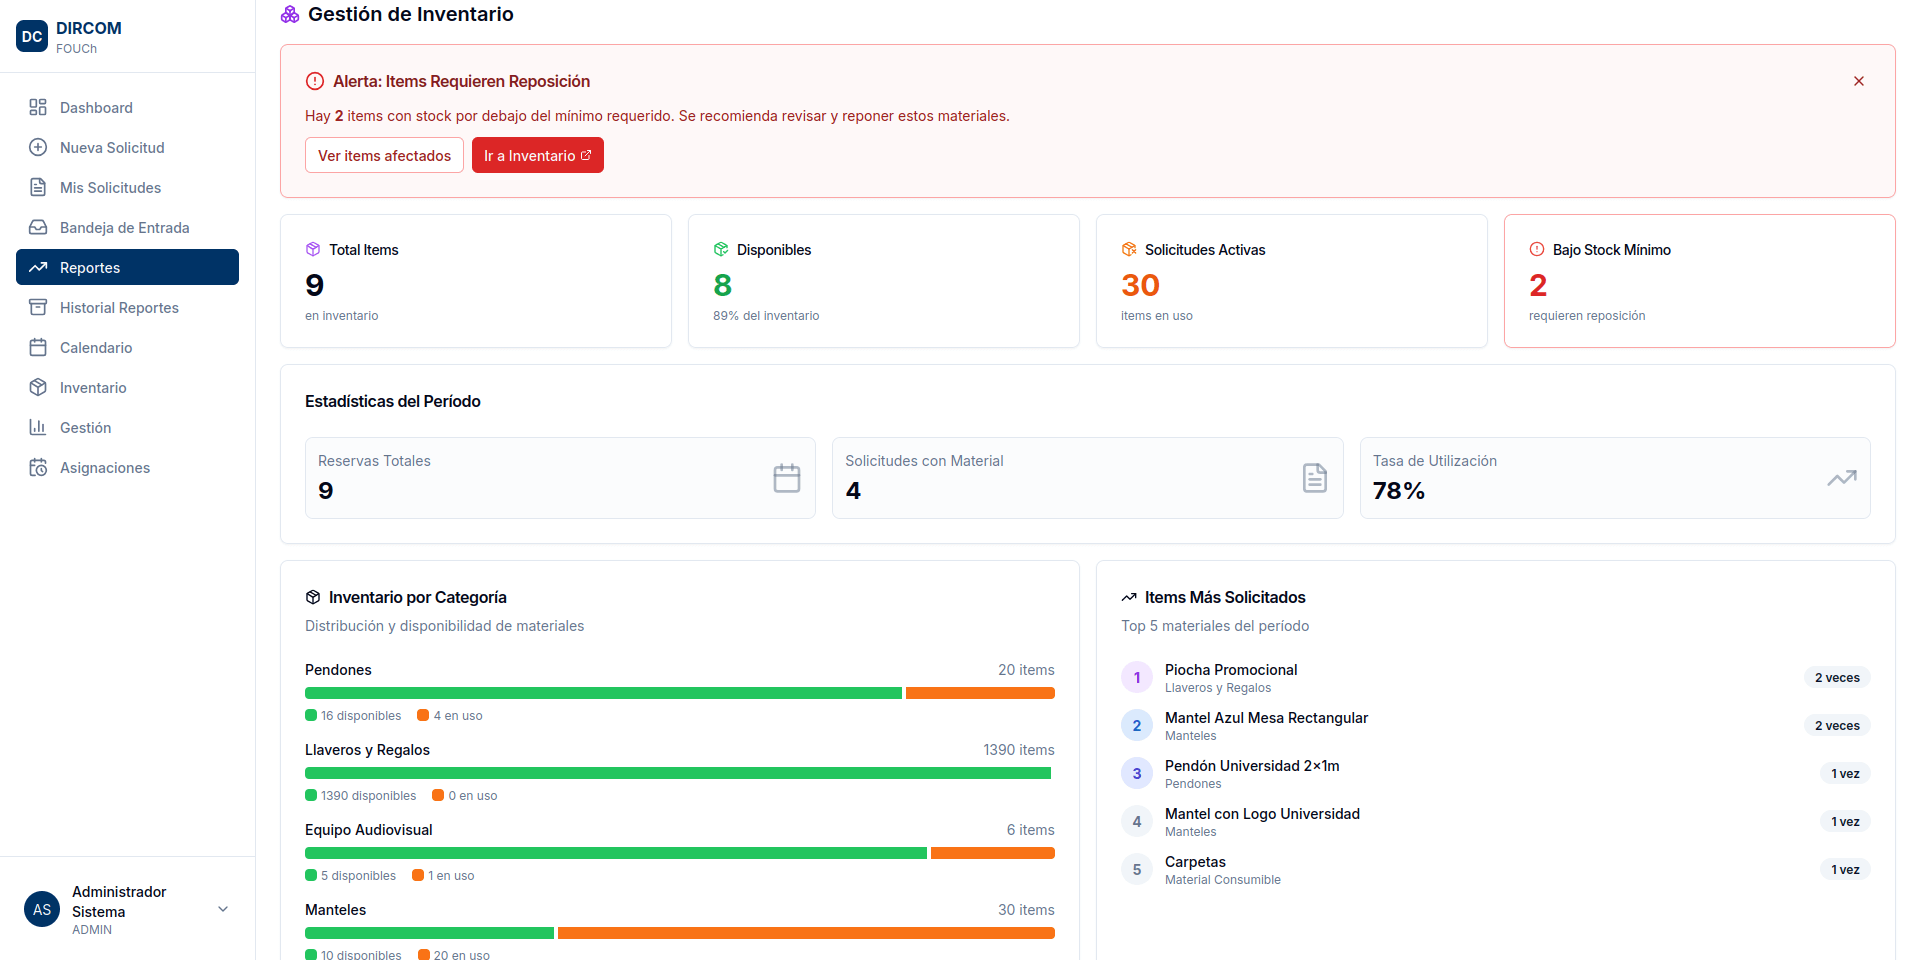The image size is (1918, 960).
Task: Open the Bajo Stock Mínimo card
Action: click(1699, 281)
